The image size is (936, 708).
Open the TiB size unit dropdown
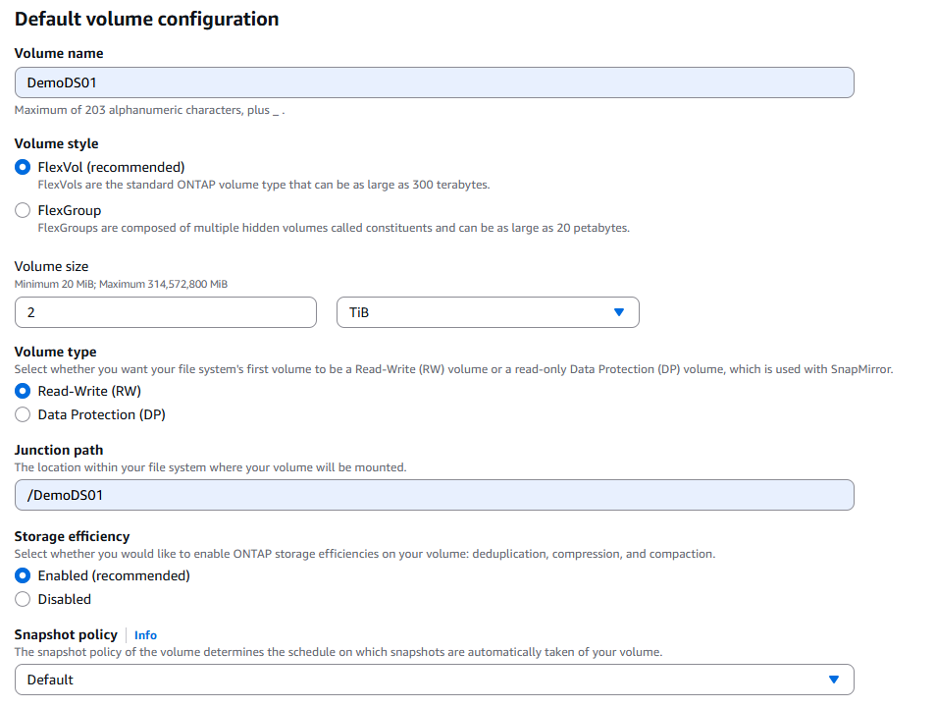pos(487,313)
